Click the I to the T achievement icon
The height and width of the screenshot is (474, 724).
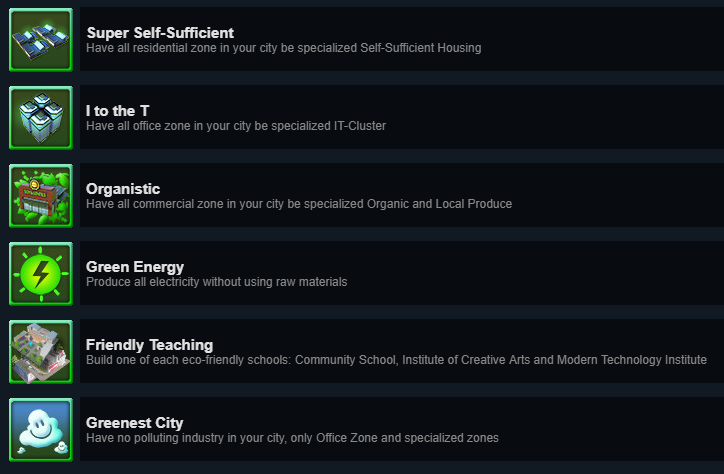(x=41, y=118)
